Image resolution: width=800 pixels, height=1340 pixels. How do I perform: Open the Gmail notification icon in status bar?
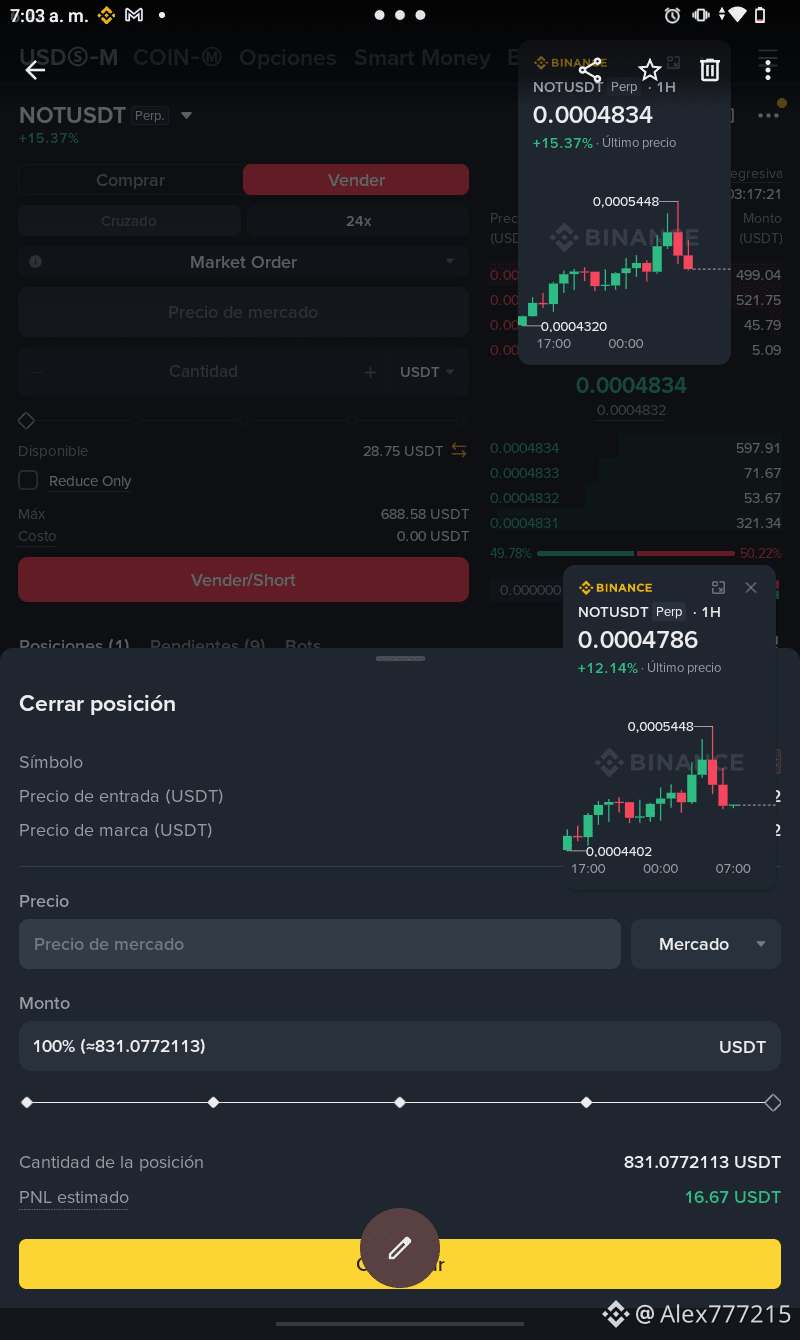134,15
